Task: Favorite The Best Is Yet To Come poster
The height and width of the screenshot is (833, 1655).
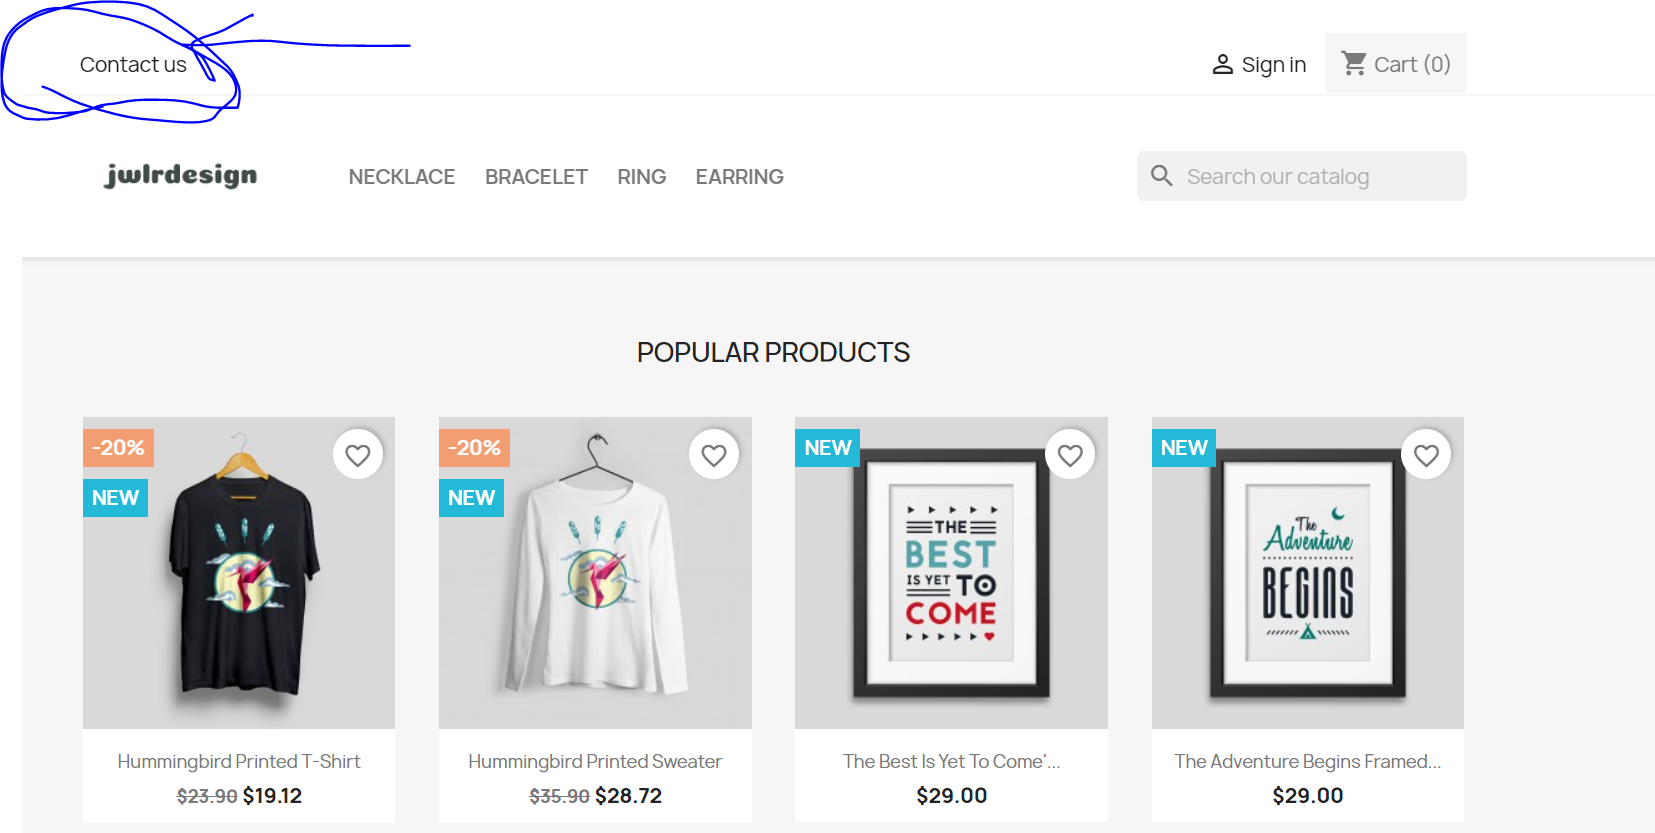Action: (1070, 455)
